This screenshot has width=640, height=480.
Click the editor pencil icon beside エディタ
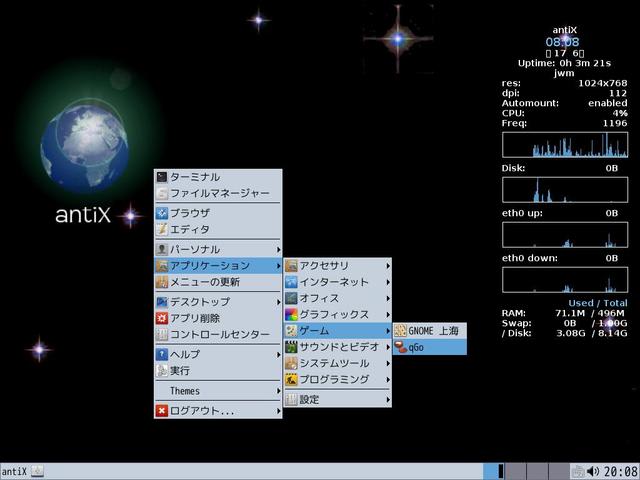162,229
